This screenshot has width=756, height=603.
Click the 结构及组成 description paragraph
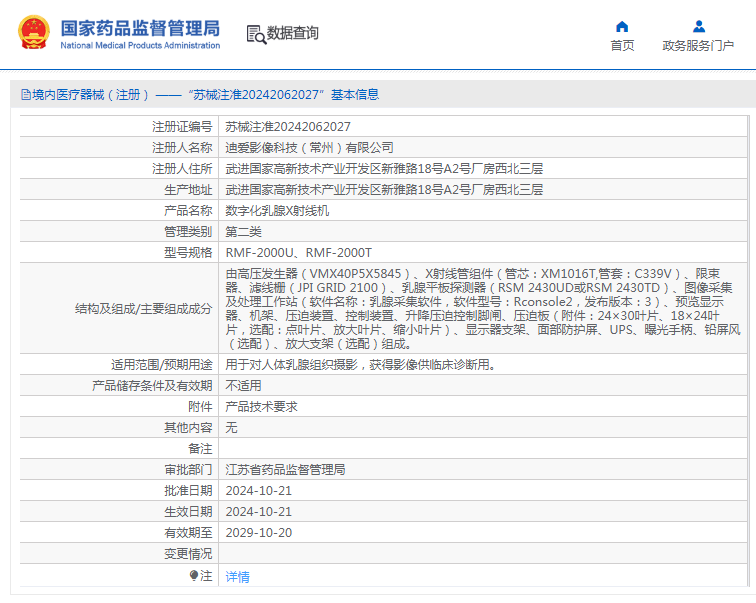[x=483, y=308]
